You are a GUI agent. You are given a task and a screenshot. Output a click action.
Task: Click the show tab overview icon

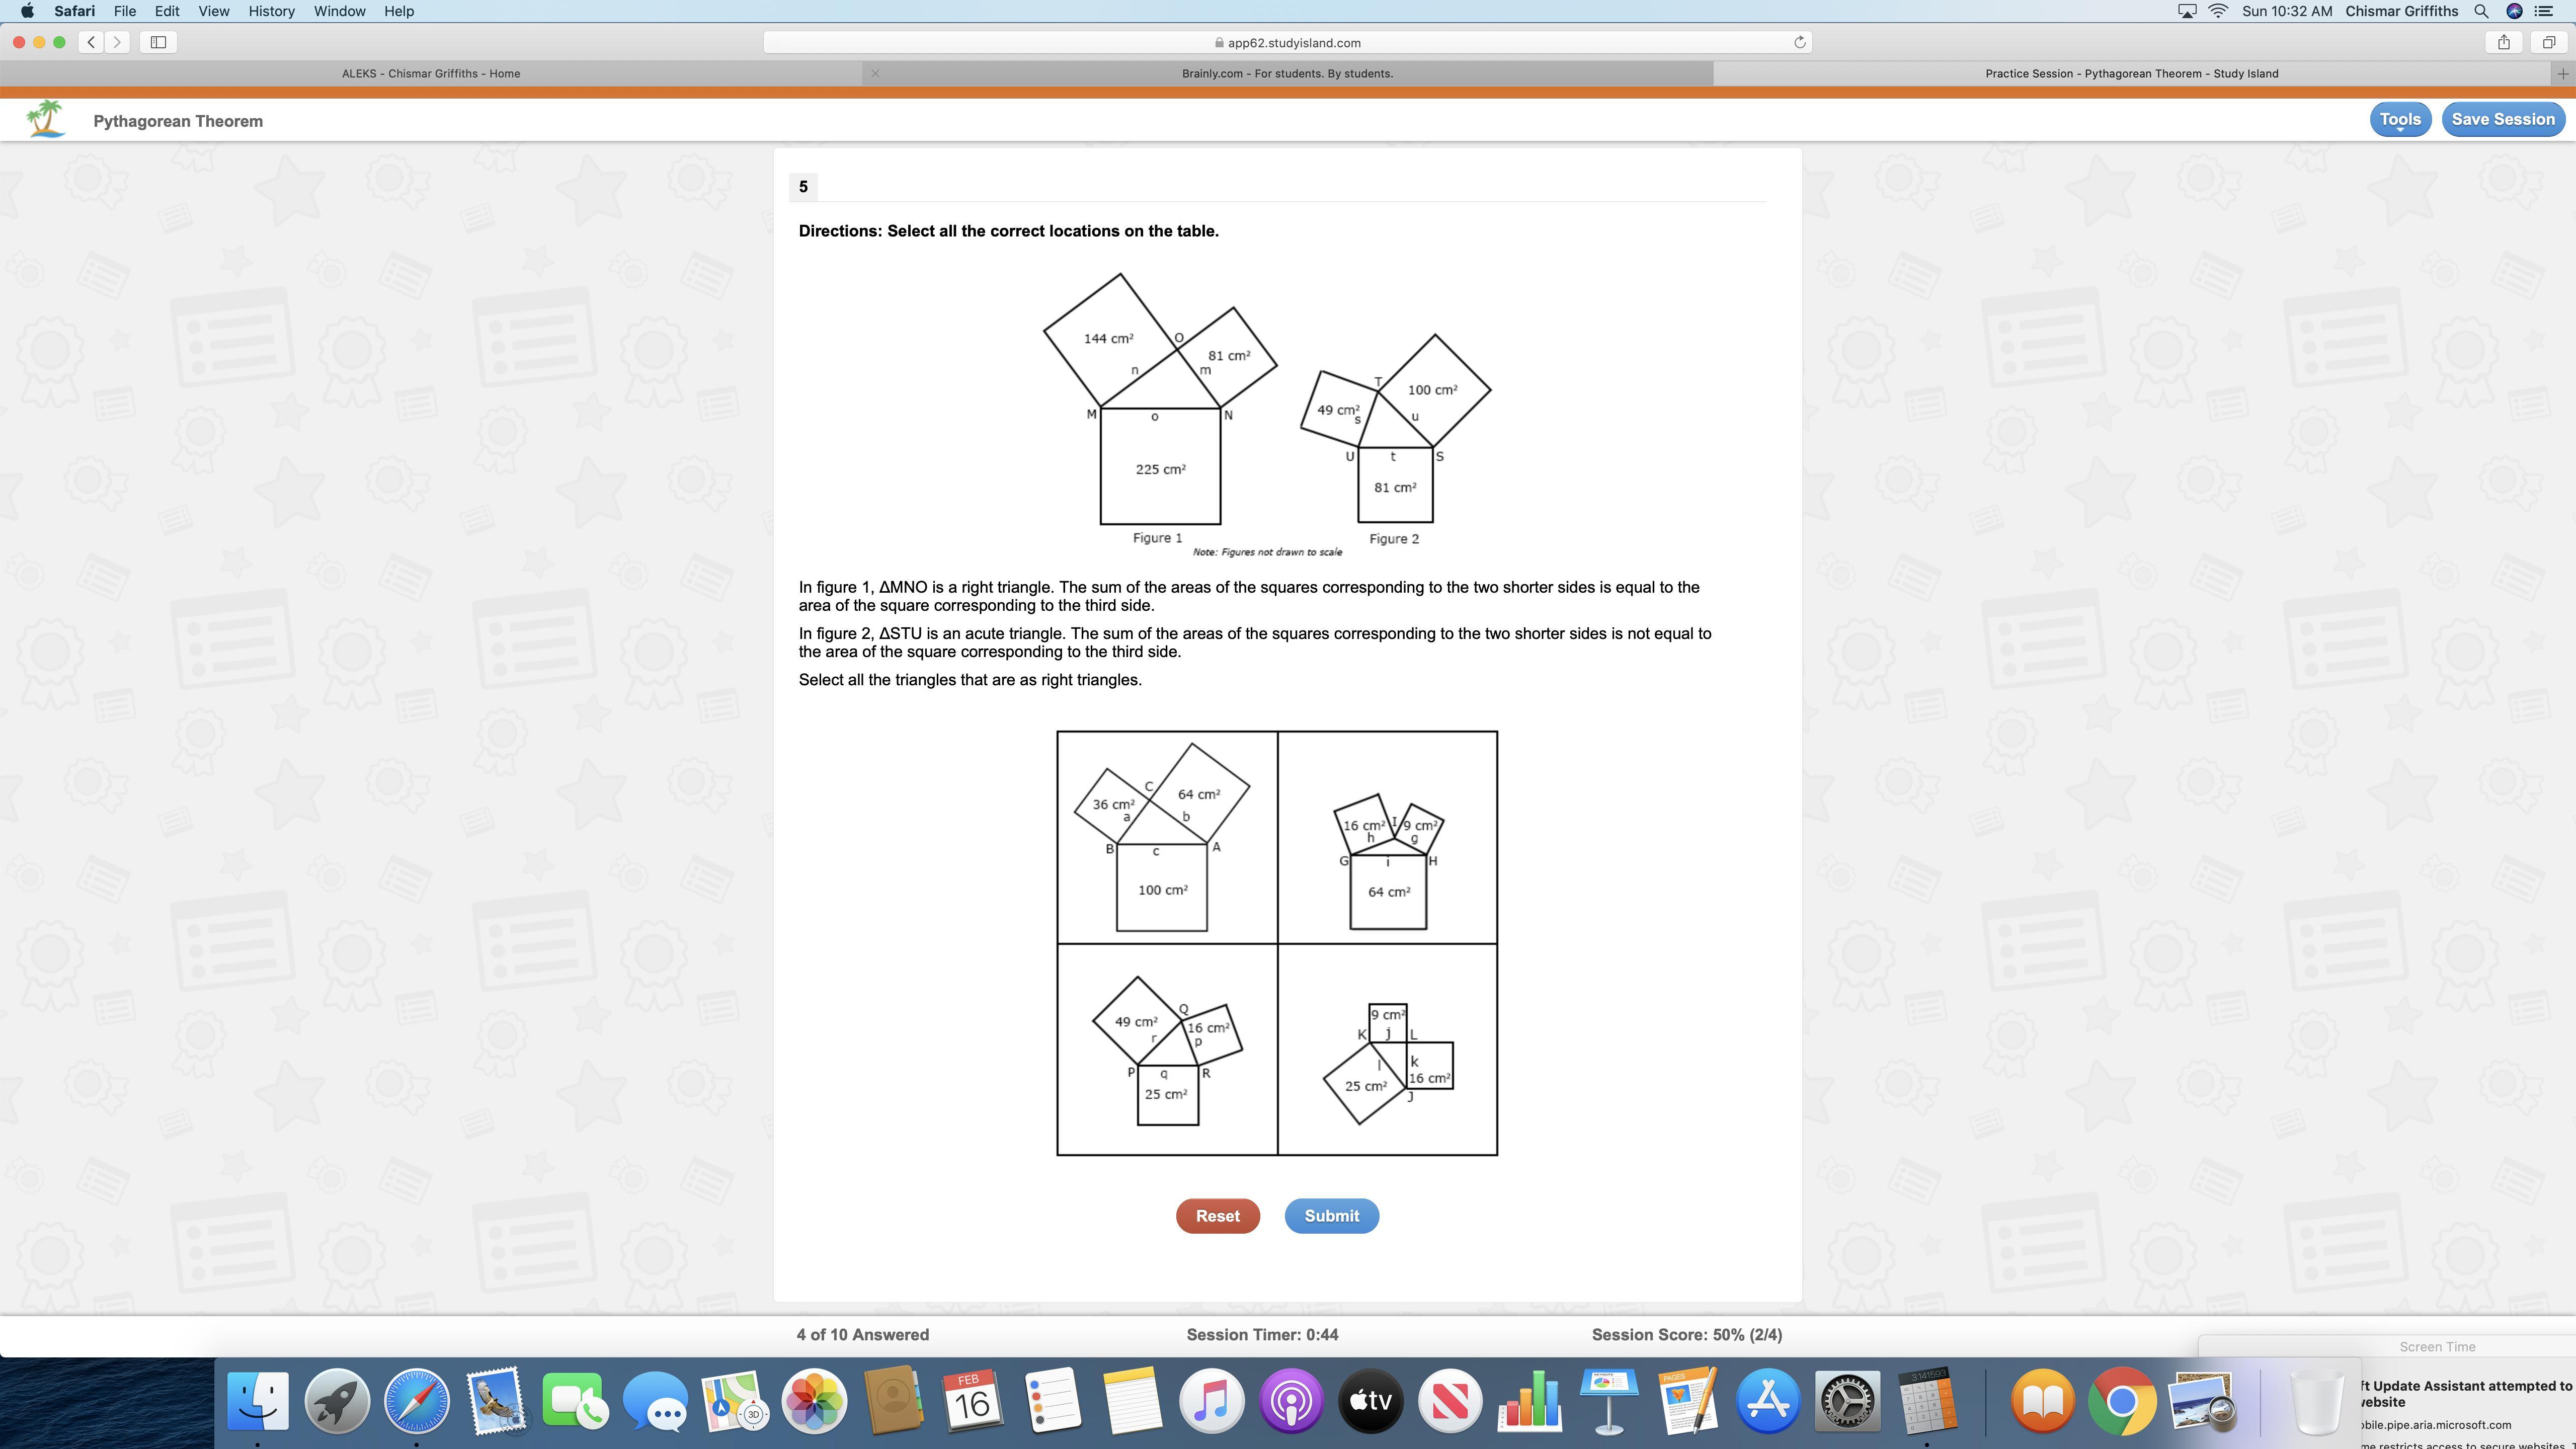click(x=2549, y=42)
